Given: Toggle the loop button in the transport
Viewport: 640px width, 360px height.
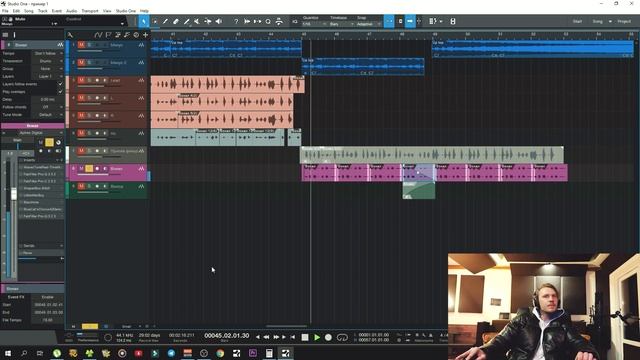Looking at the screenshot, I should point(342,338).
